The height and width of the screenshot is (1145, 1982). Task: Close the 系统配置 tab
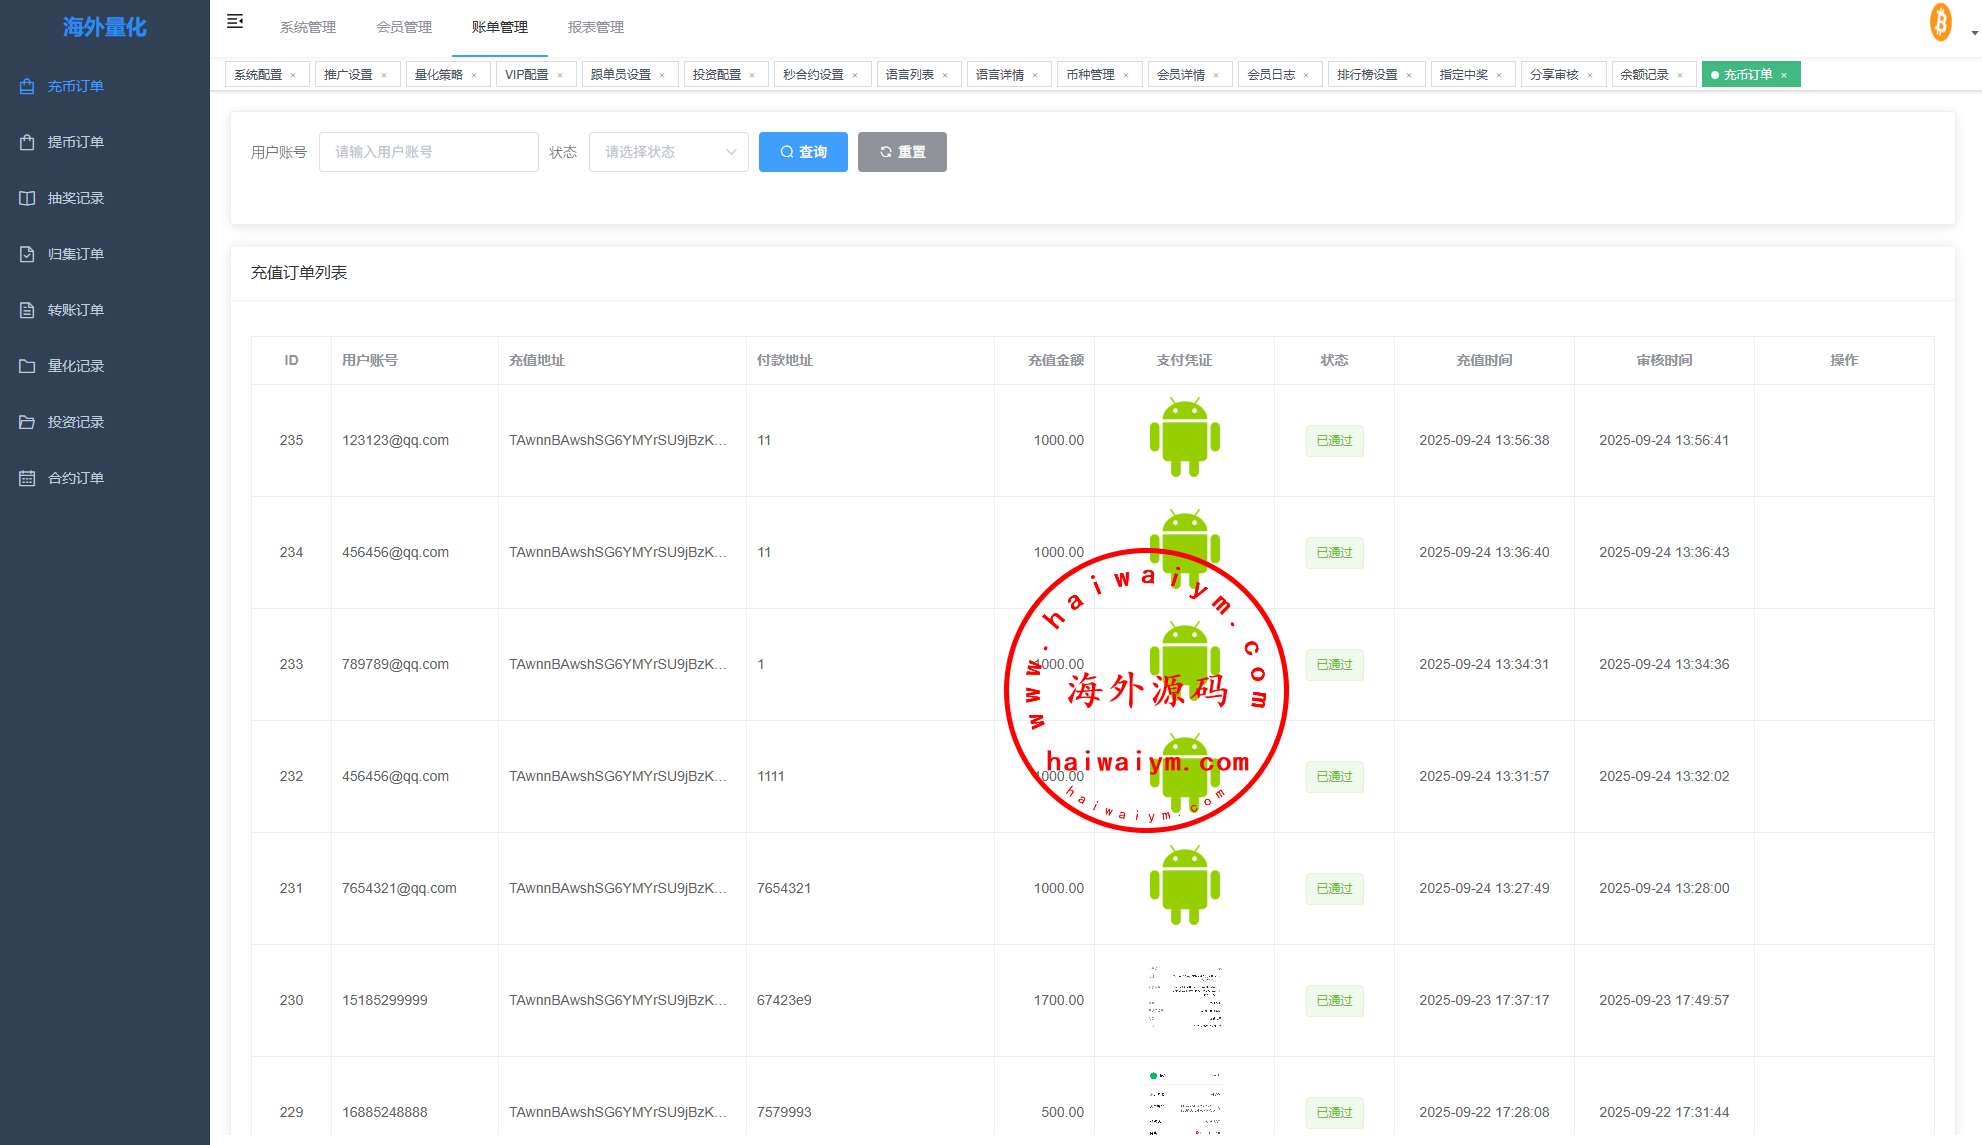pyautogui.click(x=293, y=76)
